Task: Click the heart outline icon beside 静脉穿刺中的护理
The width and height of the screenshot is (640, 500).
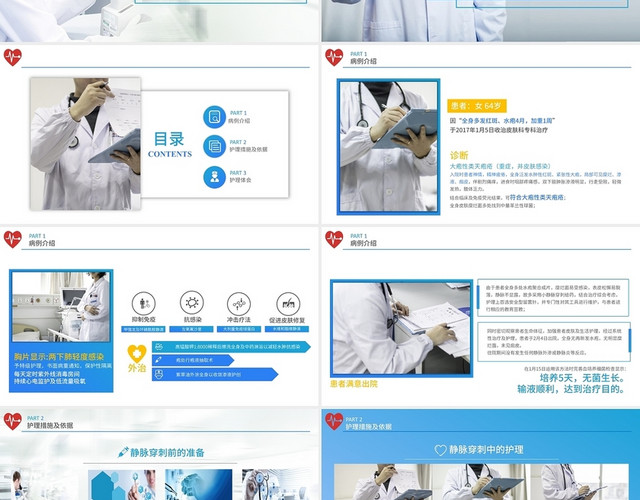Action: pos(440,450)
